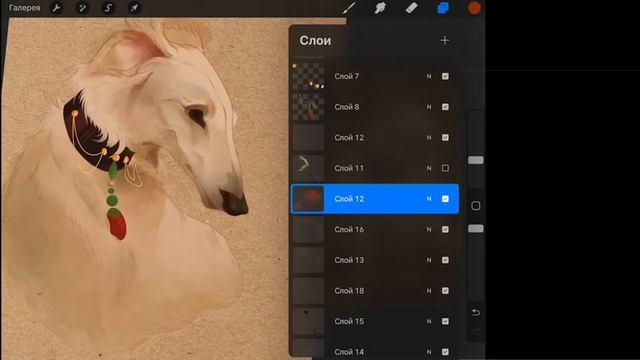Select layer name Слой 15

pyautogui.click(x=349, y=321)
